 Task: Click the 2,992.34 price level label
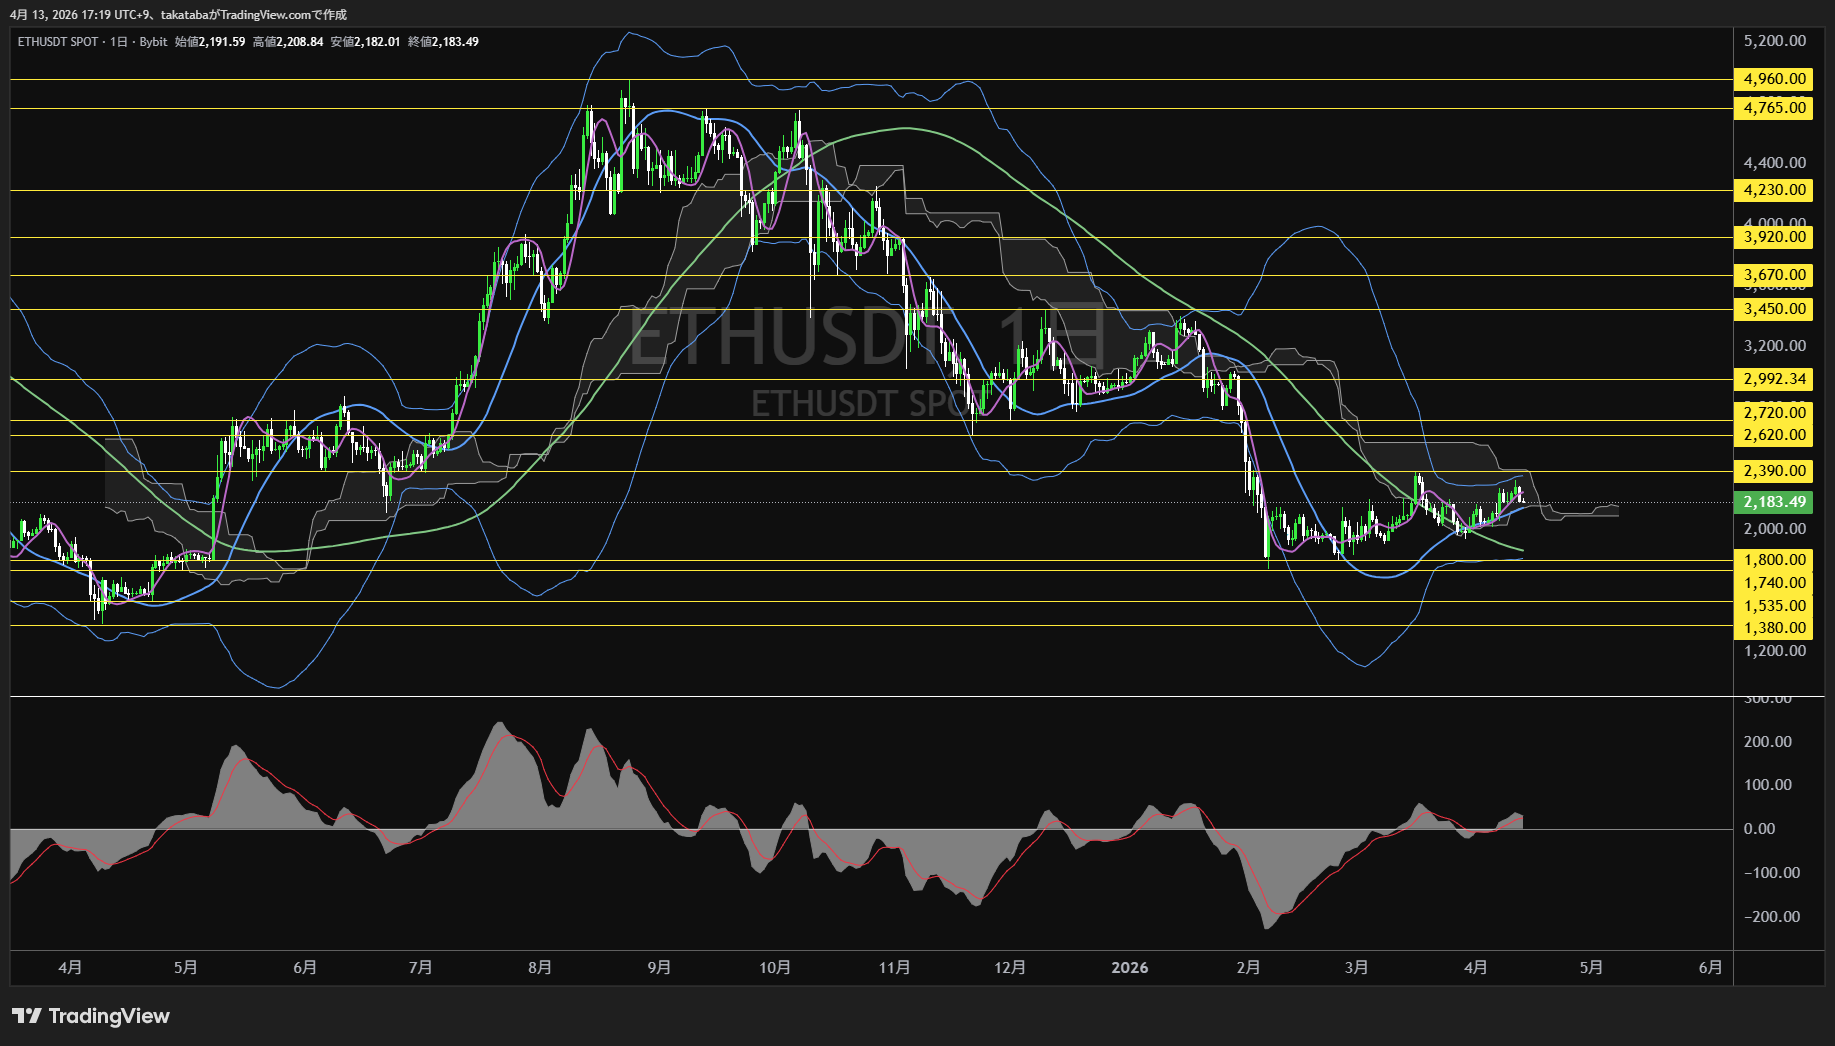point(1774,379)
